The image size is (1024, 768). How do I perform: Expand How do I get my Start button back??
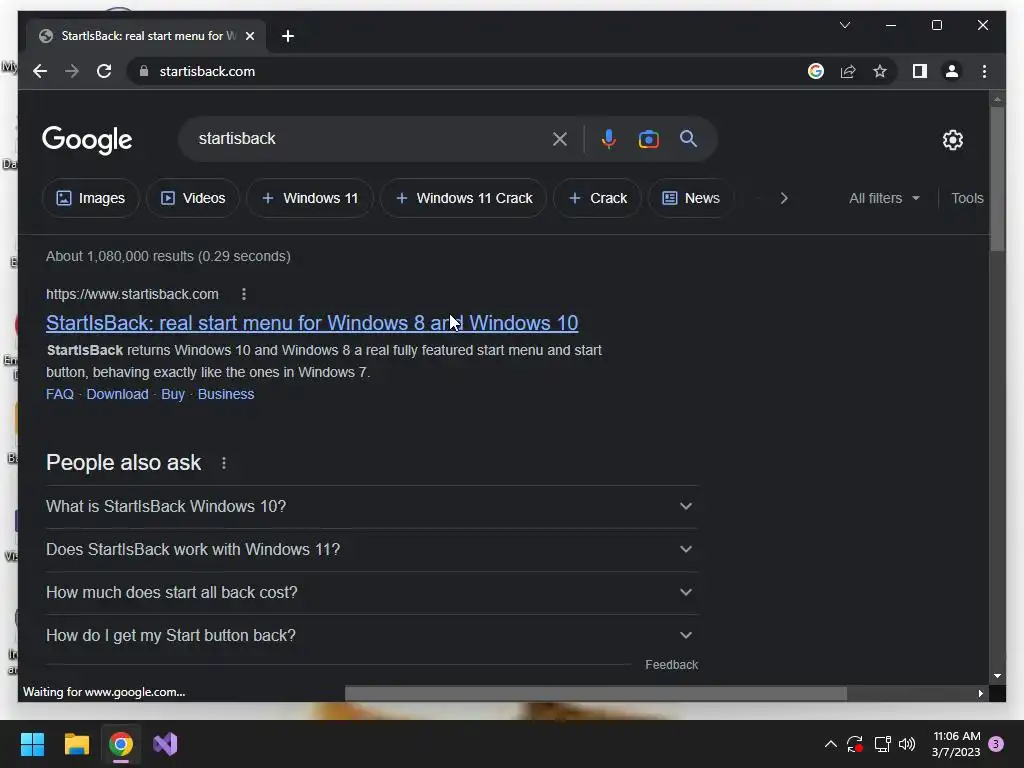tap(372, 635)
